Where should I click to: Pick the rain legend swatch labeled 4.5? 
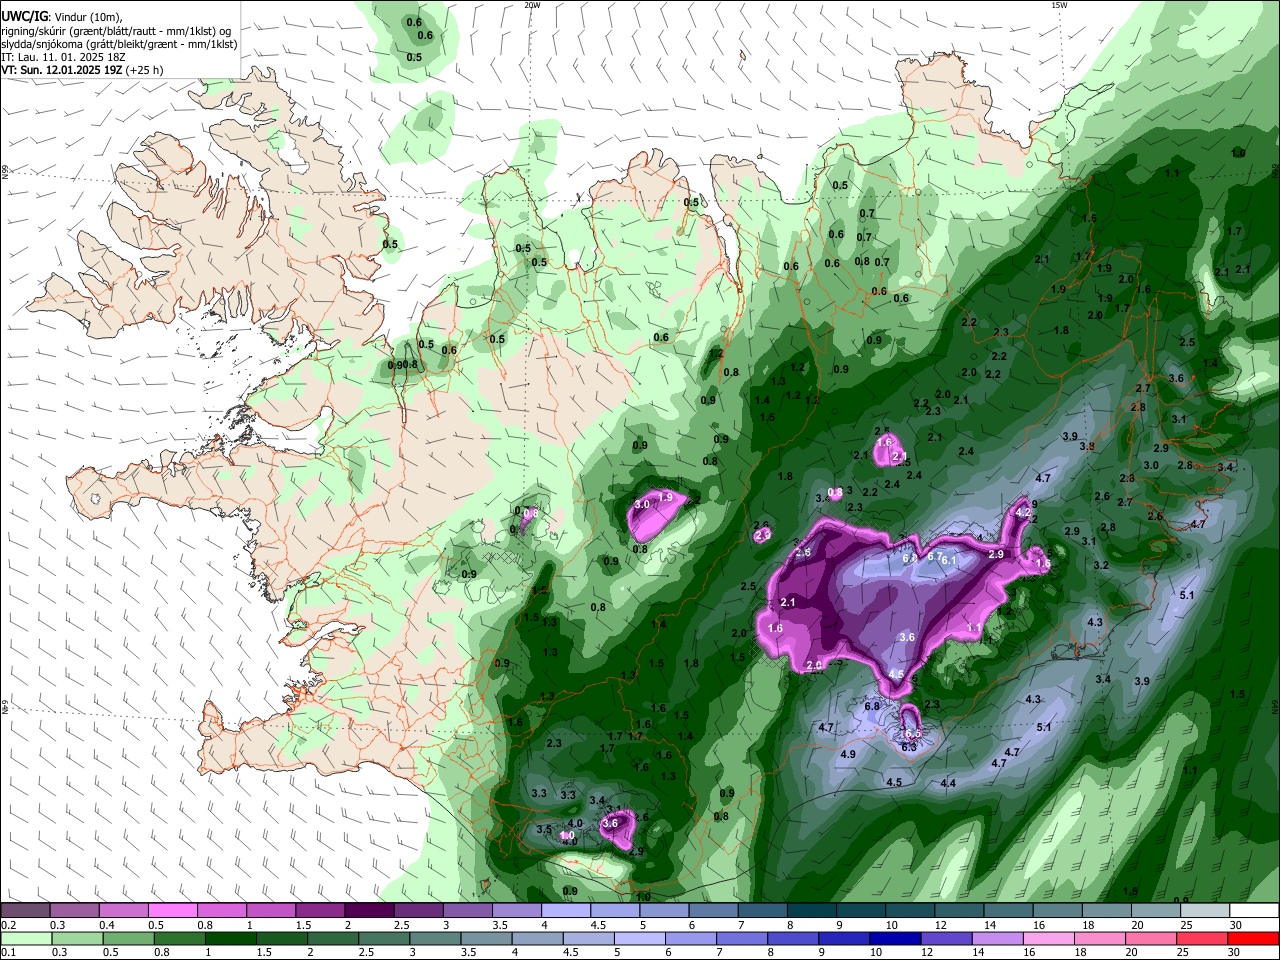click(588, 938)
